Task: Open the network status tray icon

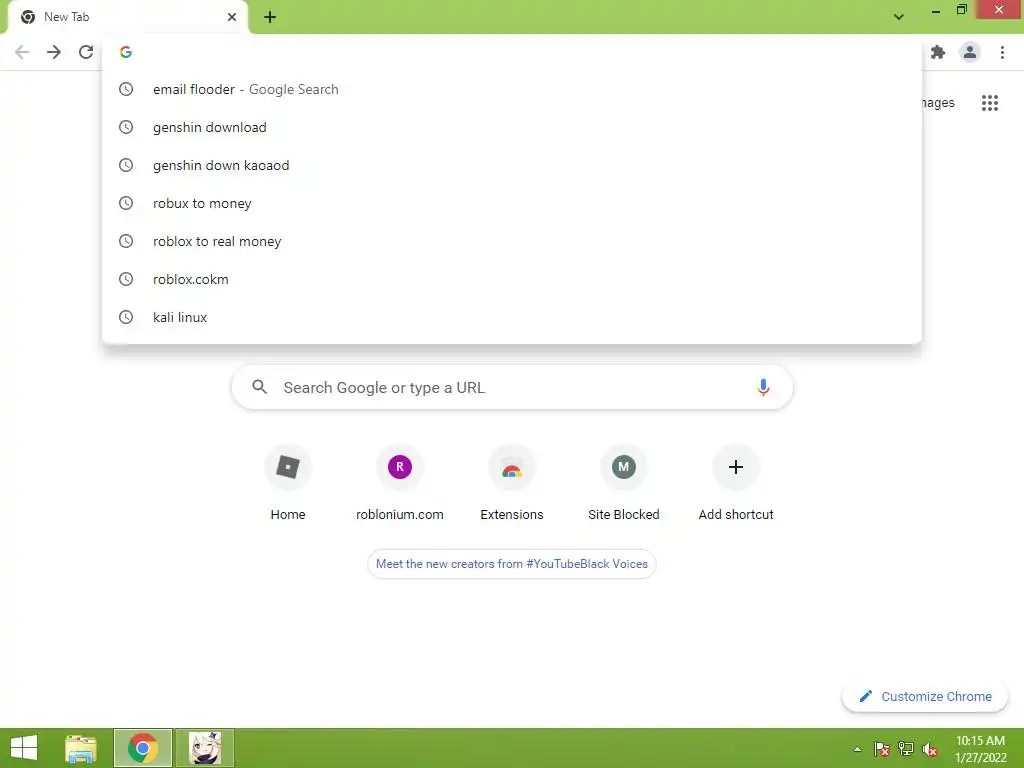Action: [x=906, y=749]
